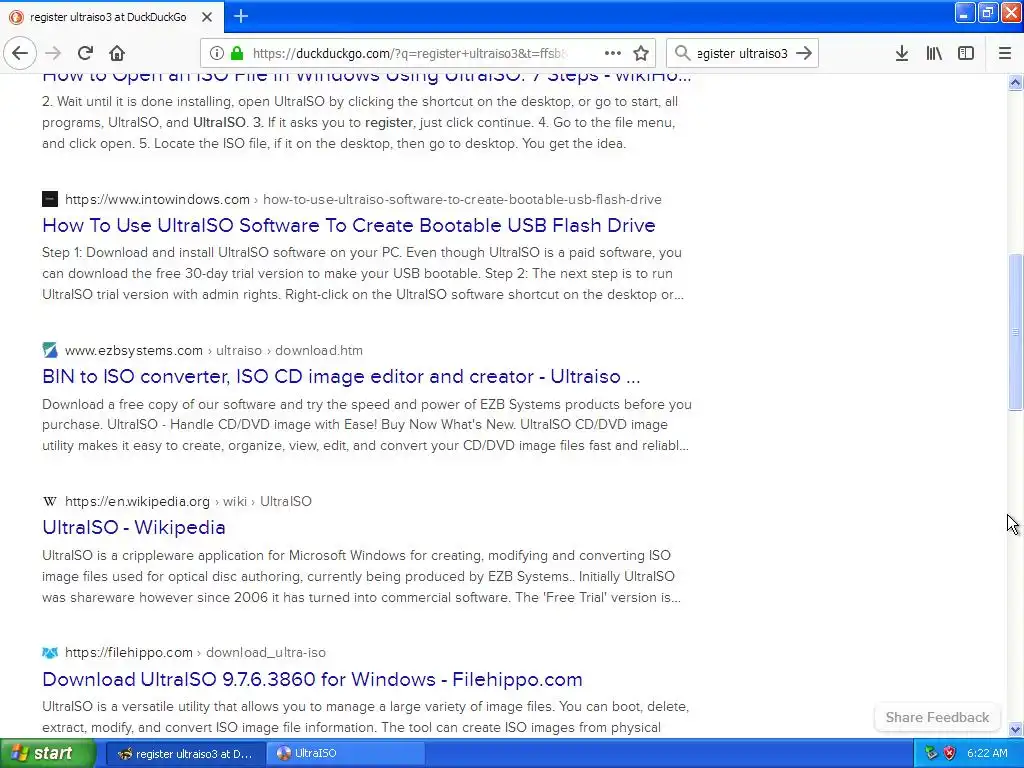This screenshot has width=1024, height=768.
Task: Go back to the previous page
Action: [x=20, y=53]
